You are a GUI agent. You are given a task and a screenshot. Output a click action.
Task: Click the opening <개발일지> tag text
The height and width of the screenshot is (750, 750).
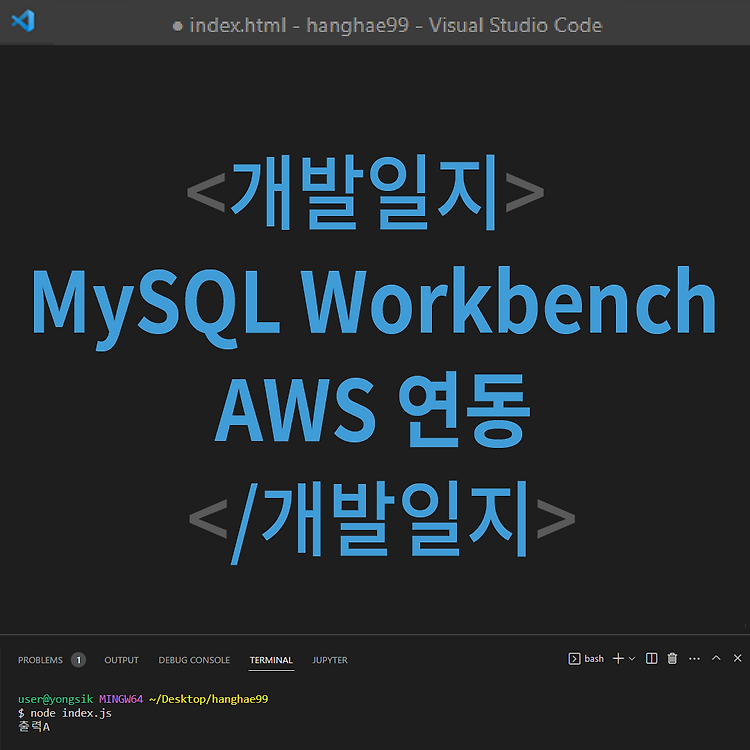click(365, 192)
